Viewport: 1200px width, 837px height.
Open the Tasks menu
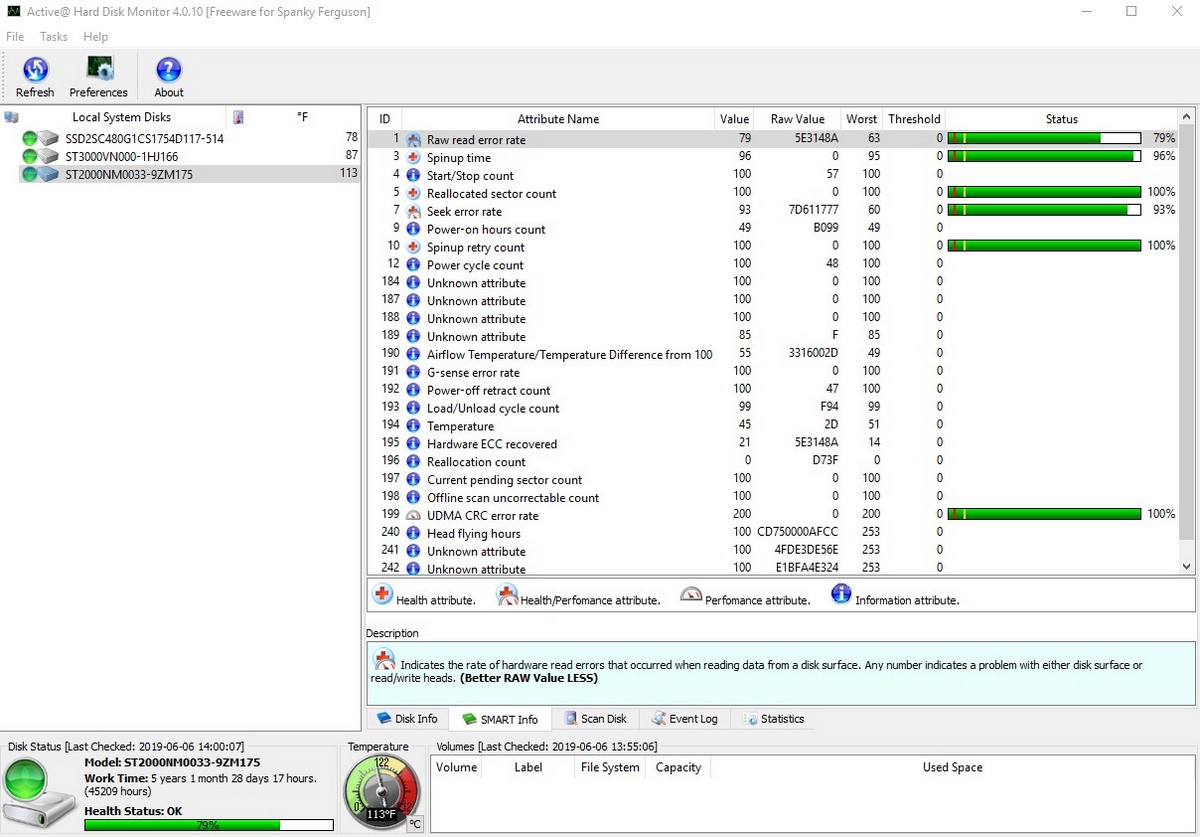[x=54, y=37]
